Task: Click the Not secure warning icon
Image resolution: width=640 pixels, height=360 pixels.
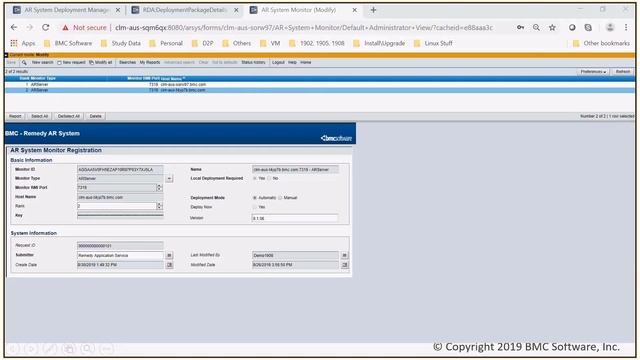Action: click(x=65, y=28)
